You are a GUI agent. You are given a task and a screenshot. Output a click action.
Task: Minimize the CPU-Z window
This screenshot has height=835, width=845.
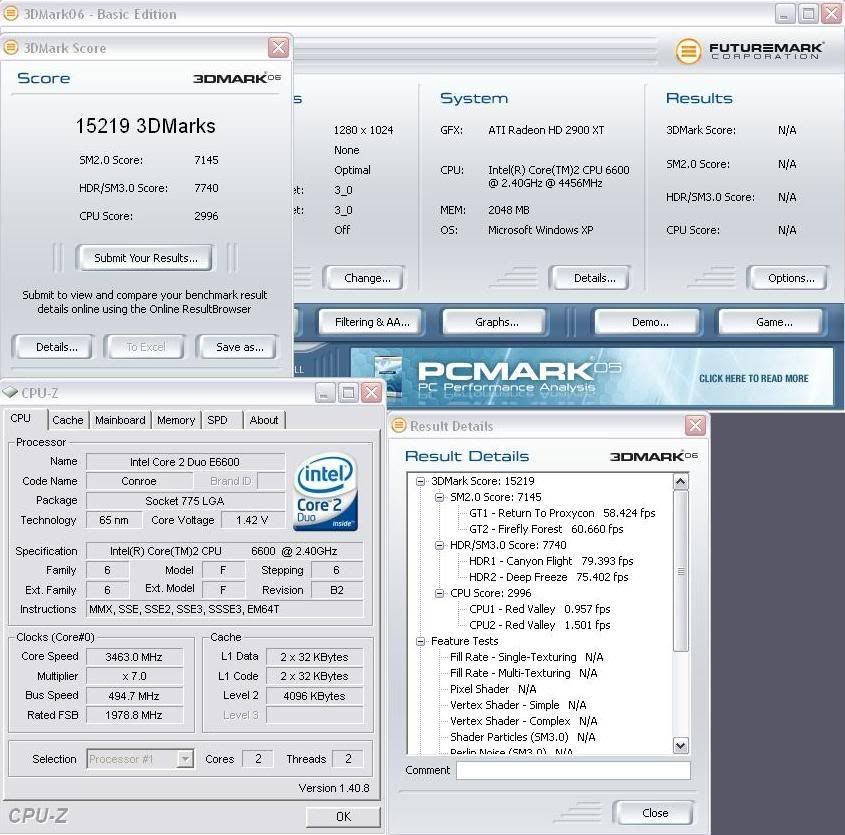(325, 393)
